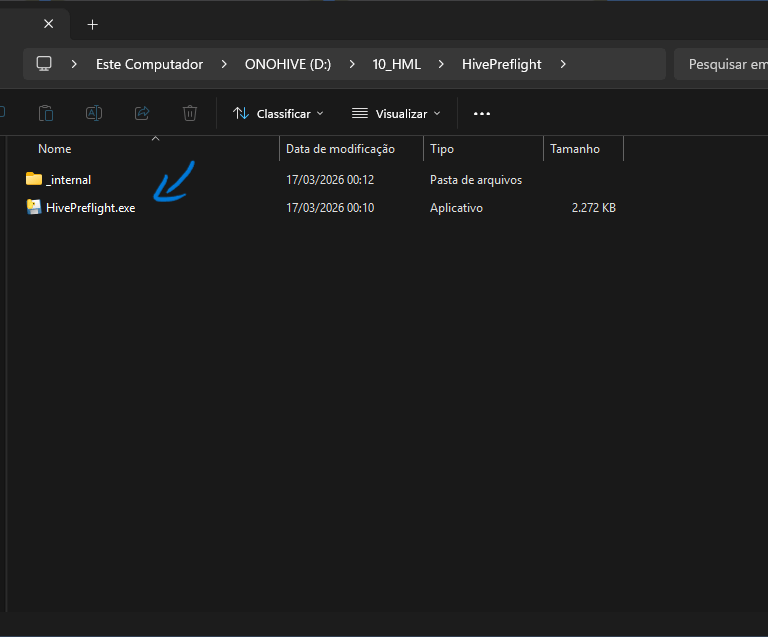The width and height of the screenshot is (768, 637).
Task: Sort by the Tamanho column header
Action: point(575,149)
